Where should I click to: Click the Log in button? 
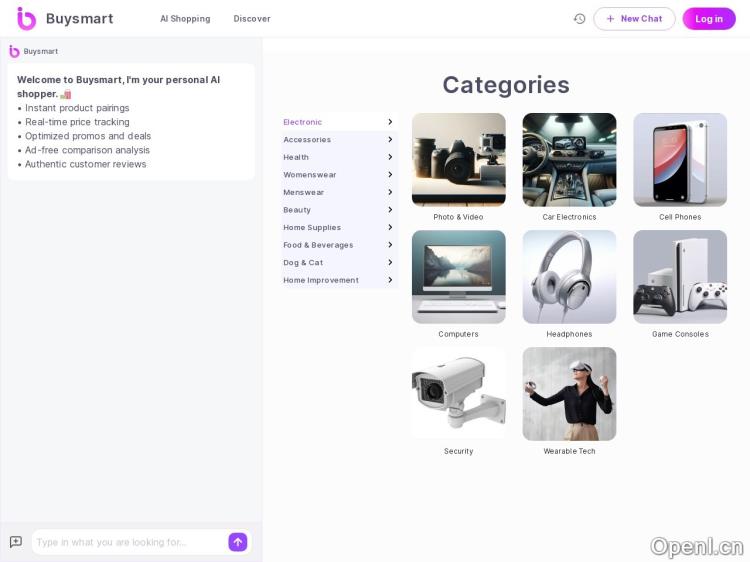click(x=709, y=19)
